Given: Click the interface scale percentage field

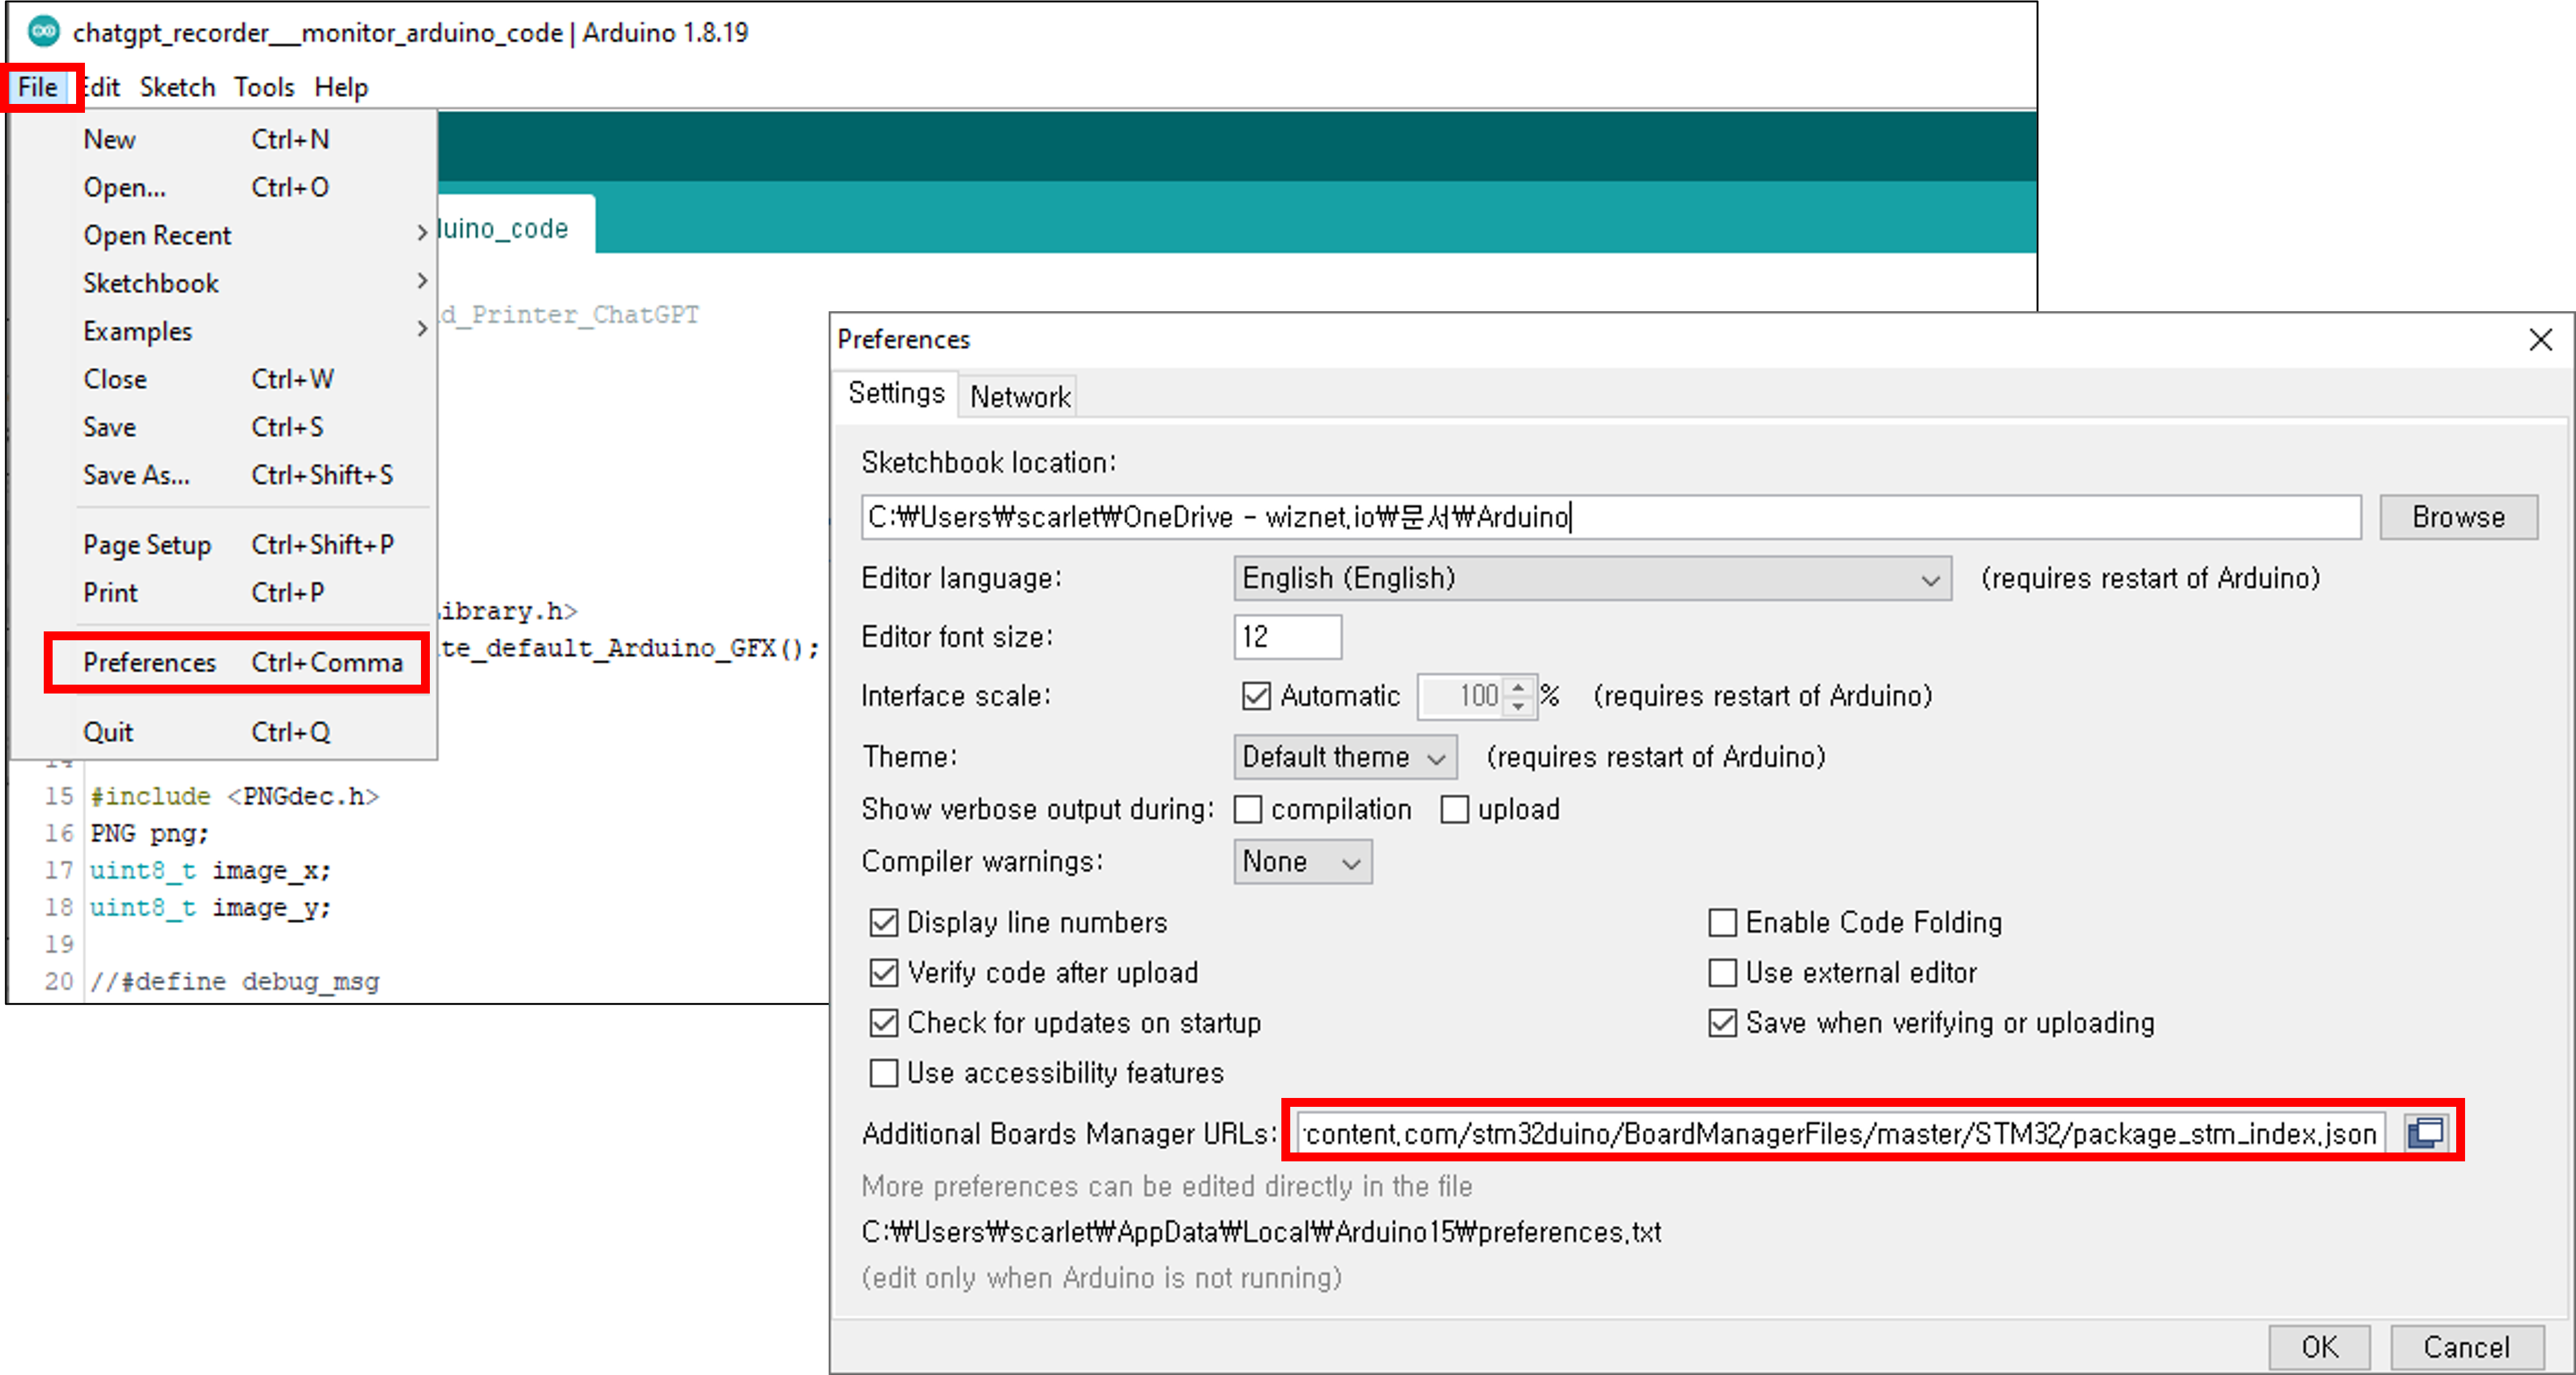Looking at the screenshot, I should pos(1461,697).
